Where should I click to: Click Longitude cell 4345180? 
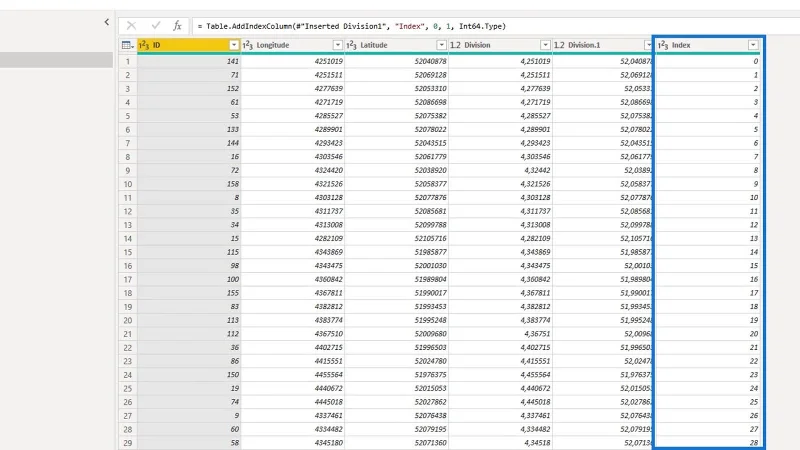tap(293, 443)
